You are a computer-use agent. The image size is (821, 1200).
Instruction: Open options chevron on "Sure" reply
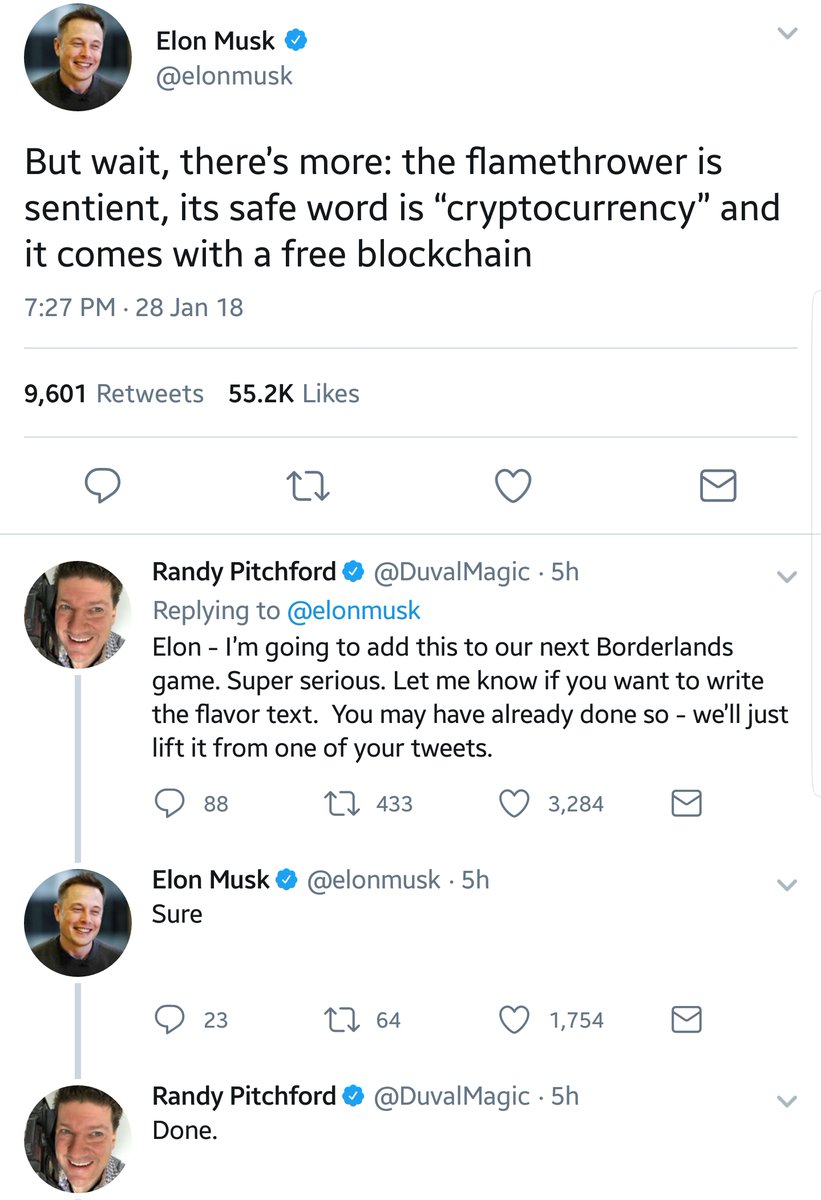[x=787, y=885]
